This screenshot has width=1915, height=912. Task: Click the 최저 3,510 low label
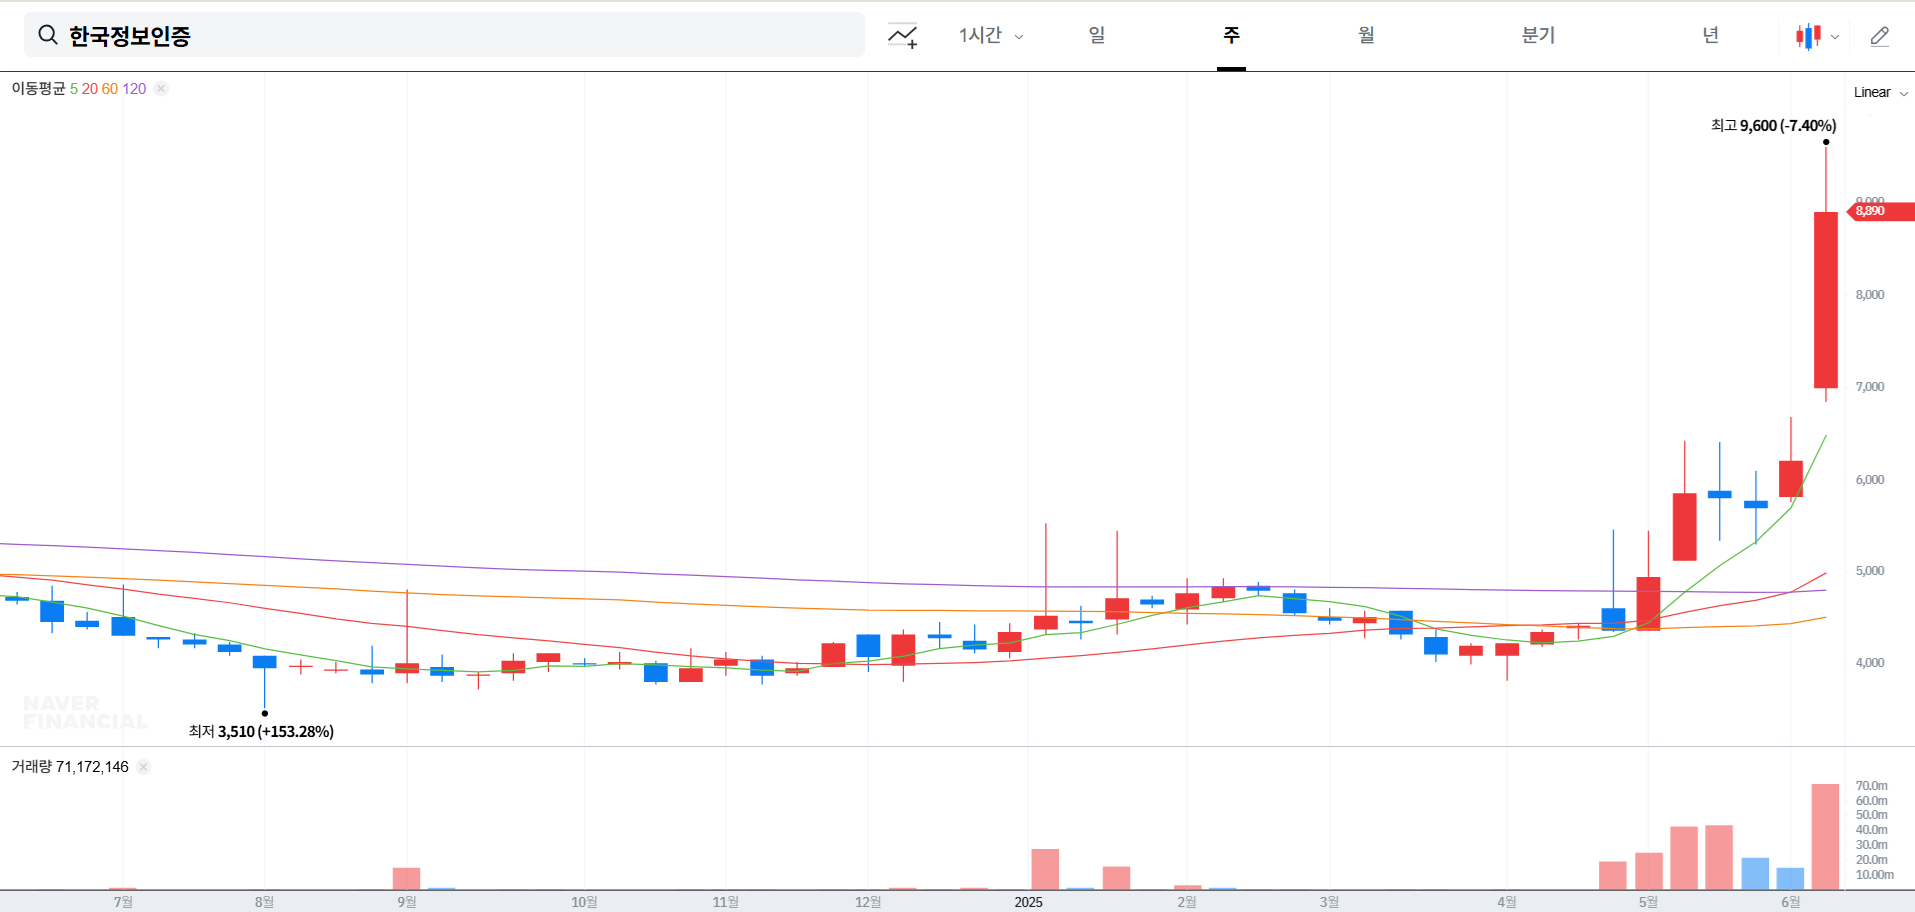261,731
